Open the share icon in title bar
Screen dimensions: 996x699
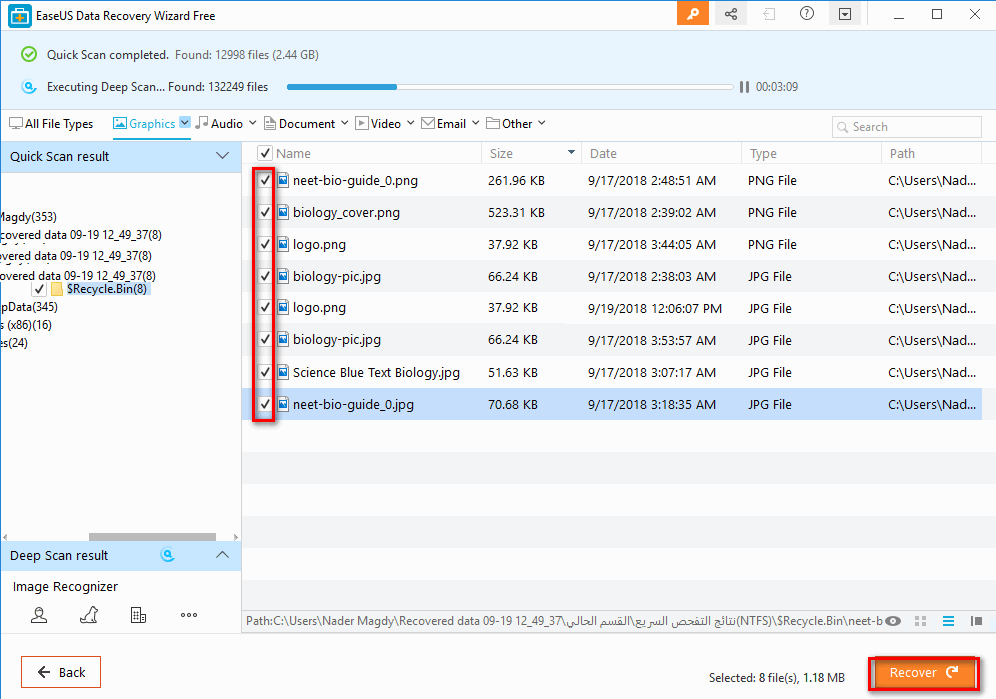(730, 14)
